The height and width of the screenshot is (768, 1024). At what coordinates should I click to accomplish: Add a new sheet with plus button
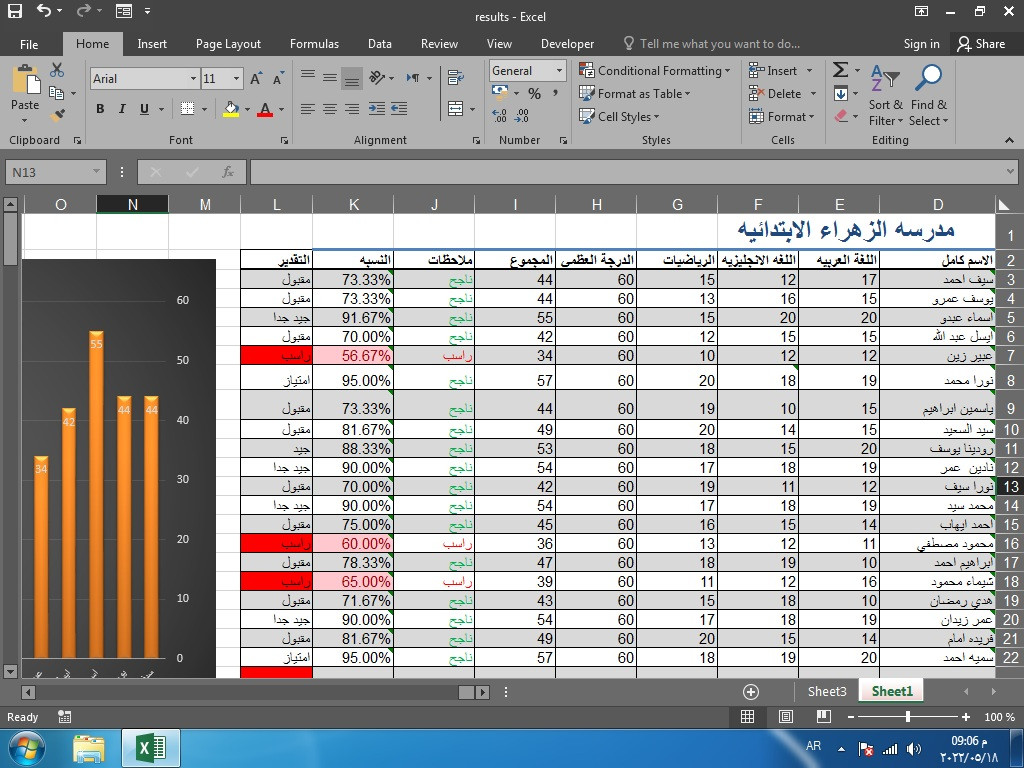tap(750, 692)
